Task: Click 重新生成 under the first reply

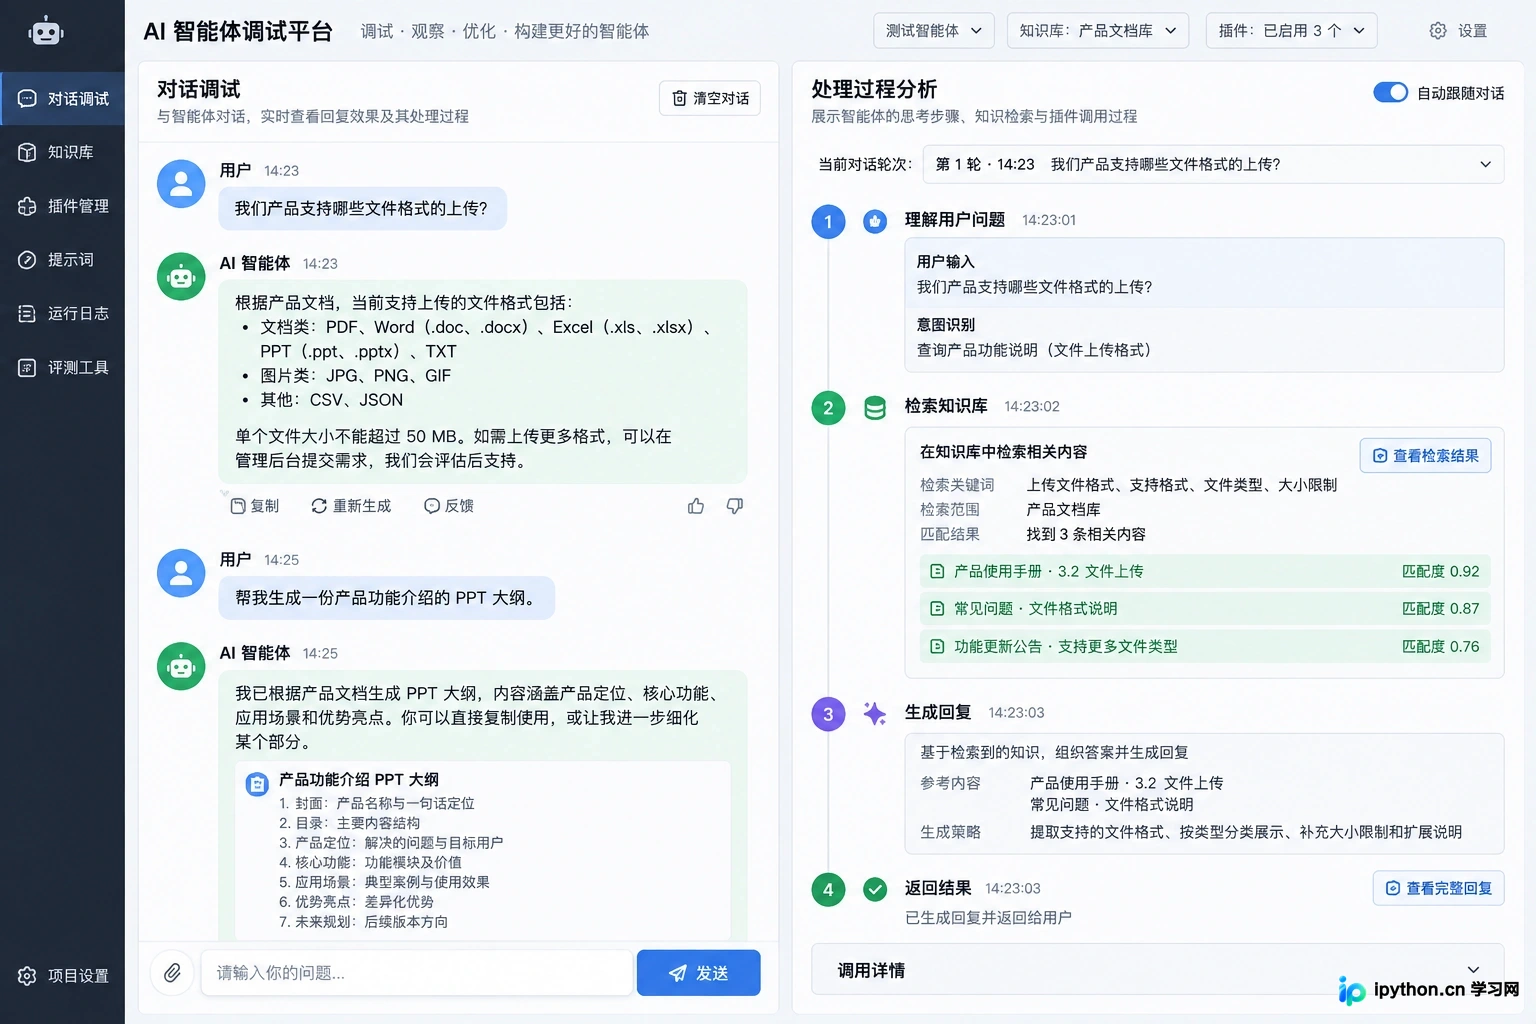Action: pyautogui.click(x=351, y=506)
